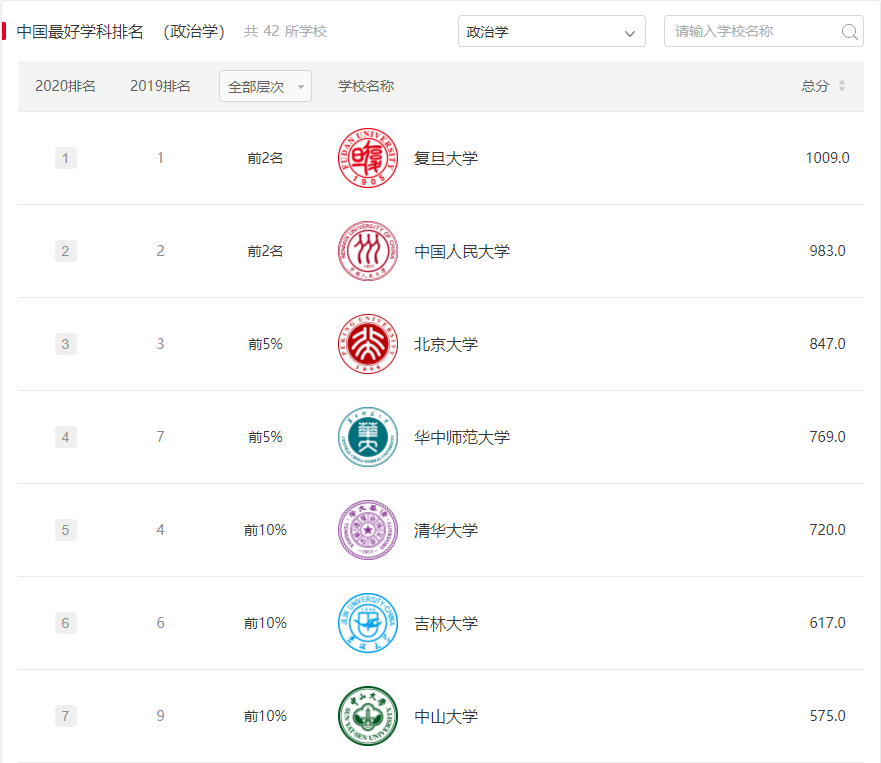Image resolution: width=881 pixels, height=763 pixels.
Task: Click the Fudan University logo
Action: click(367, 158)
